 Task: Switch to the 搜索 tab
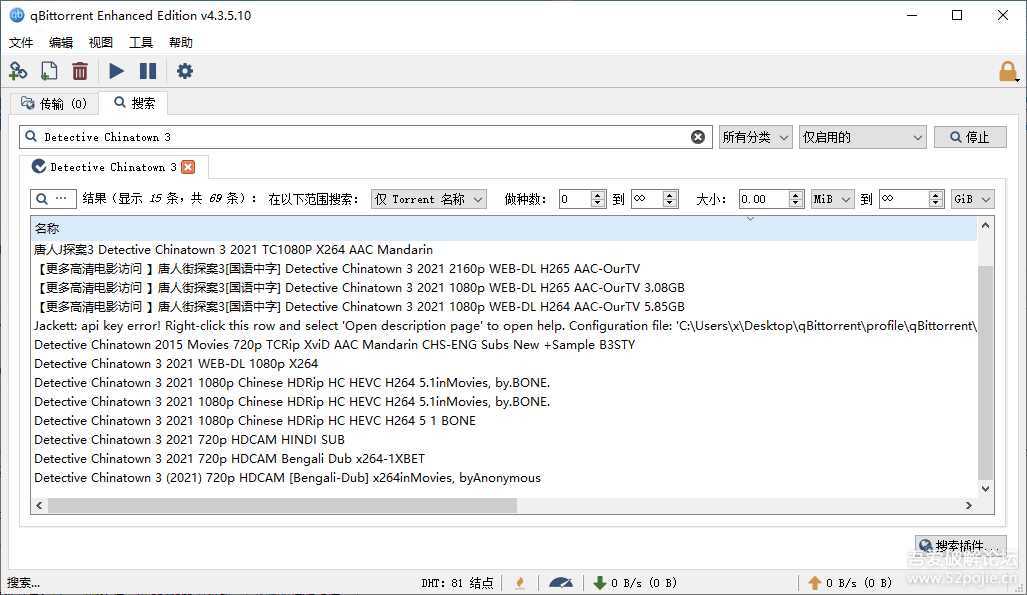(x=135, y=103)
